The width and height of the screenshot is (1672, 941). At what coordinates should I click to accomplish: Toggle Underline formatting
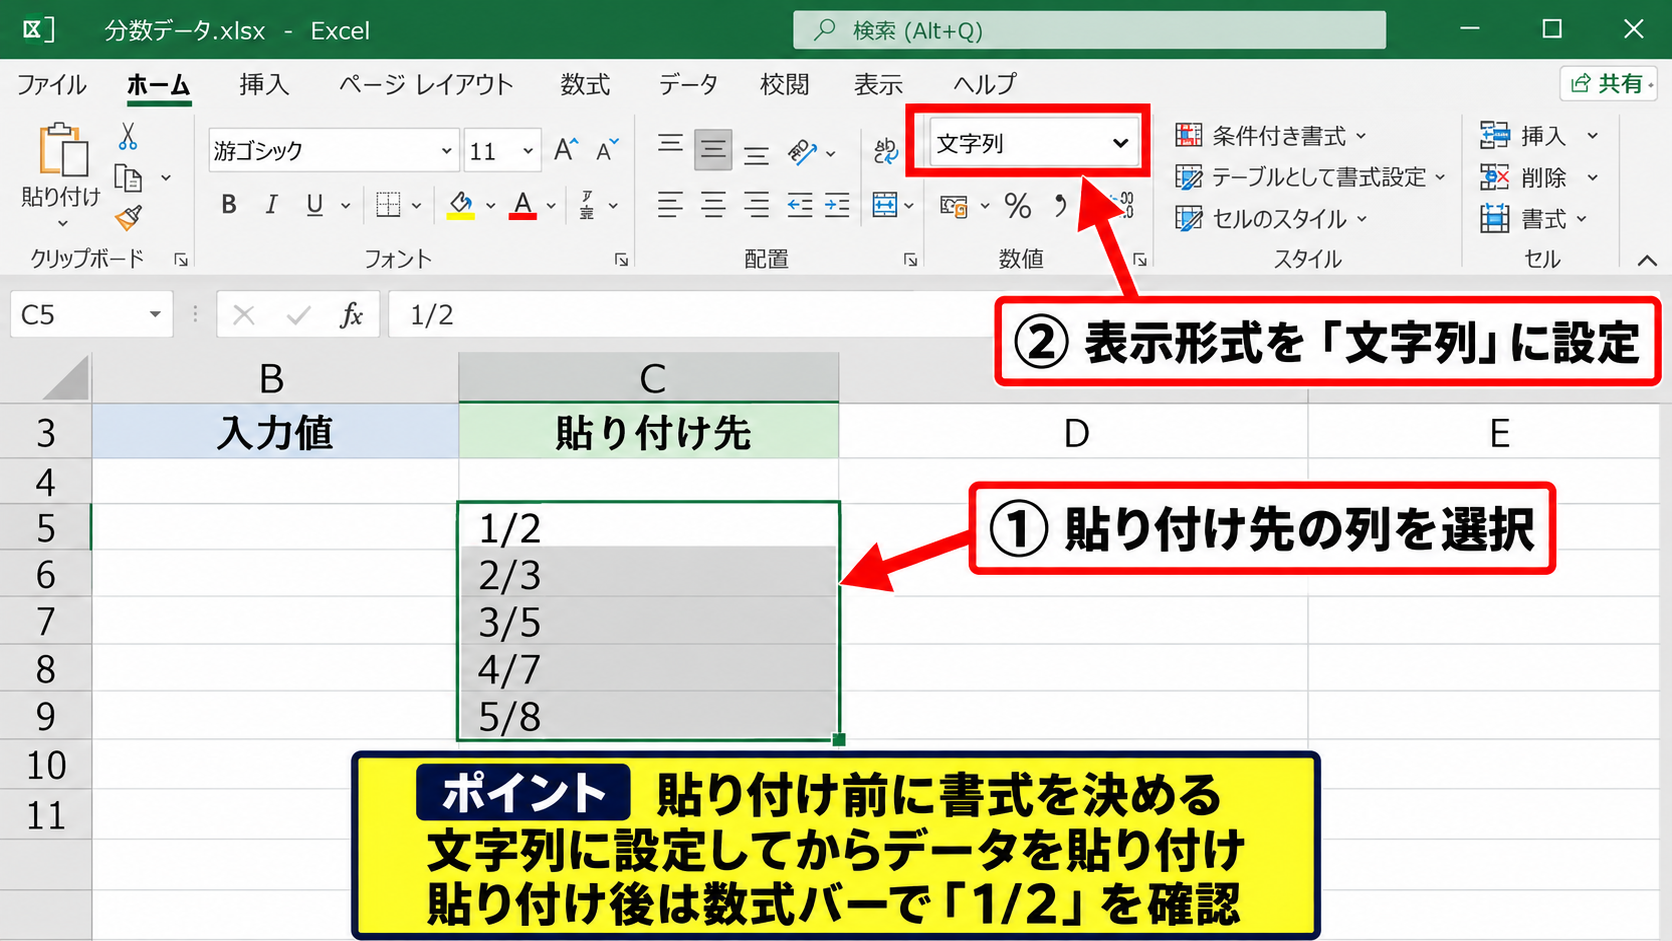315,205
